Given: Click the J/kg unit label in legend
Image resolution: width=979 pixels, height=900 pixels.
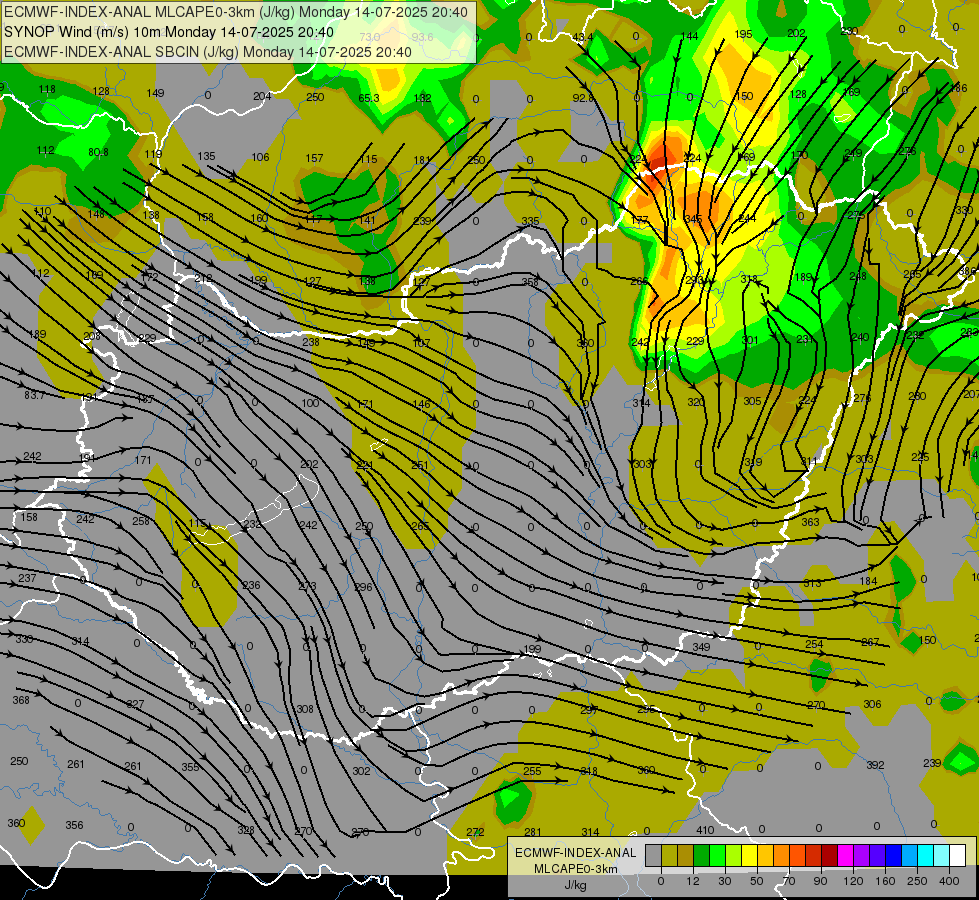Looking at the screenshot, I should click(575, 885).
